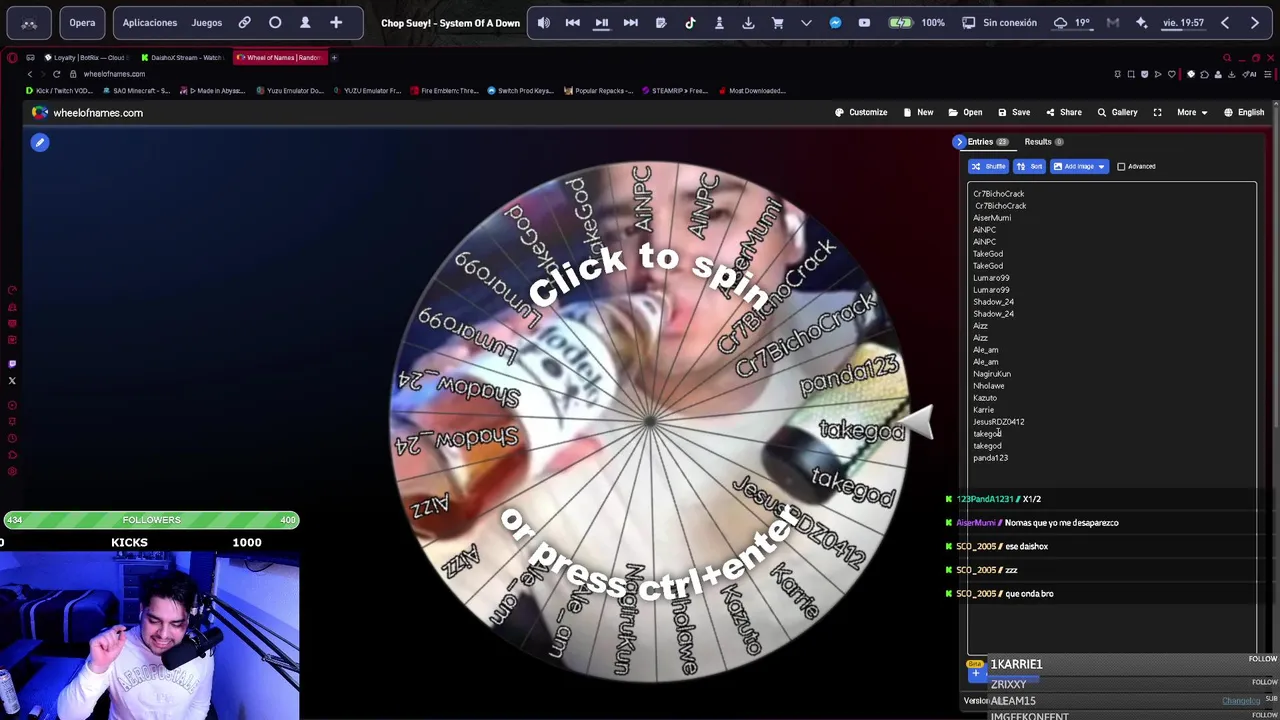Open the downloads tray icon

748,23
